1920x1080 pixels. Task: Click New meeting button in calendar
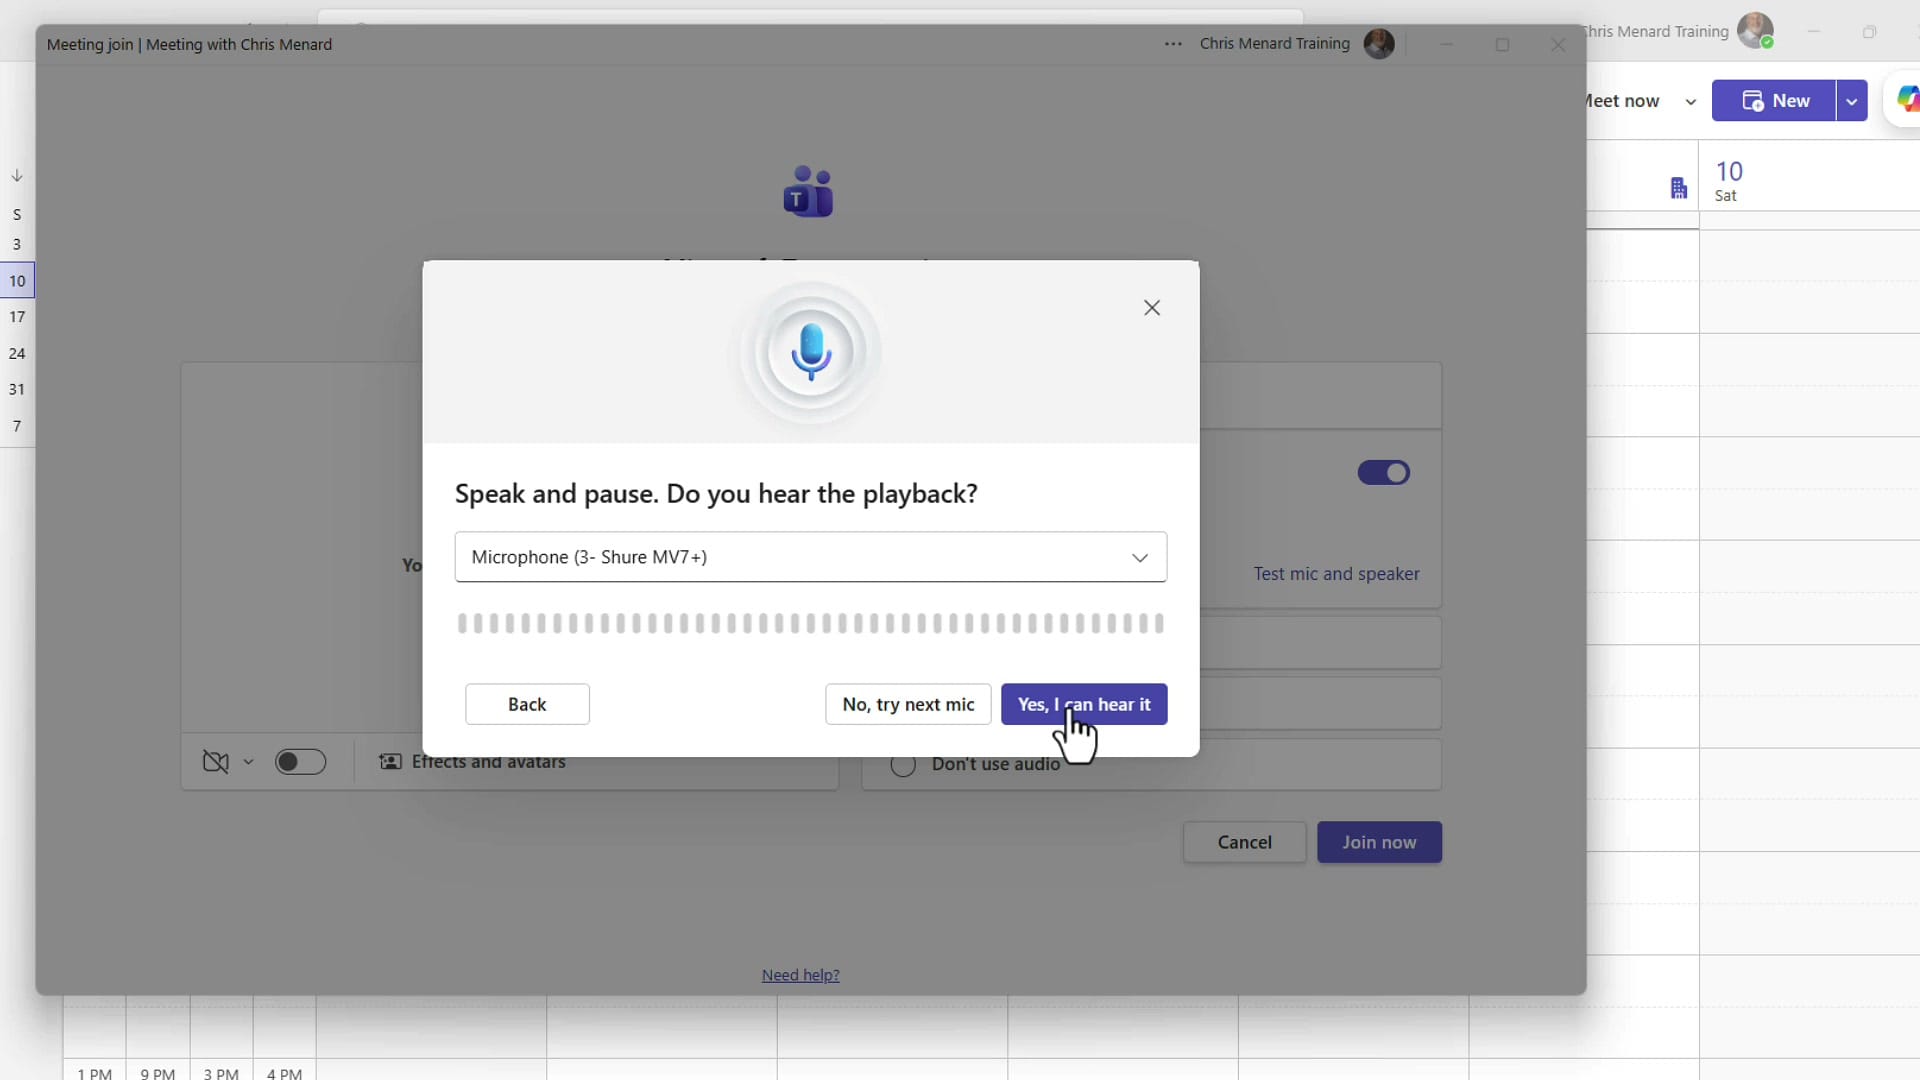click(1774, 101)
